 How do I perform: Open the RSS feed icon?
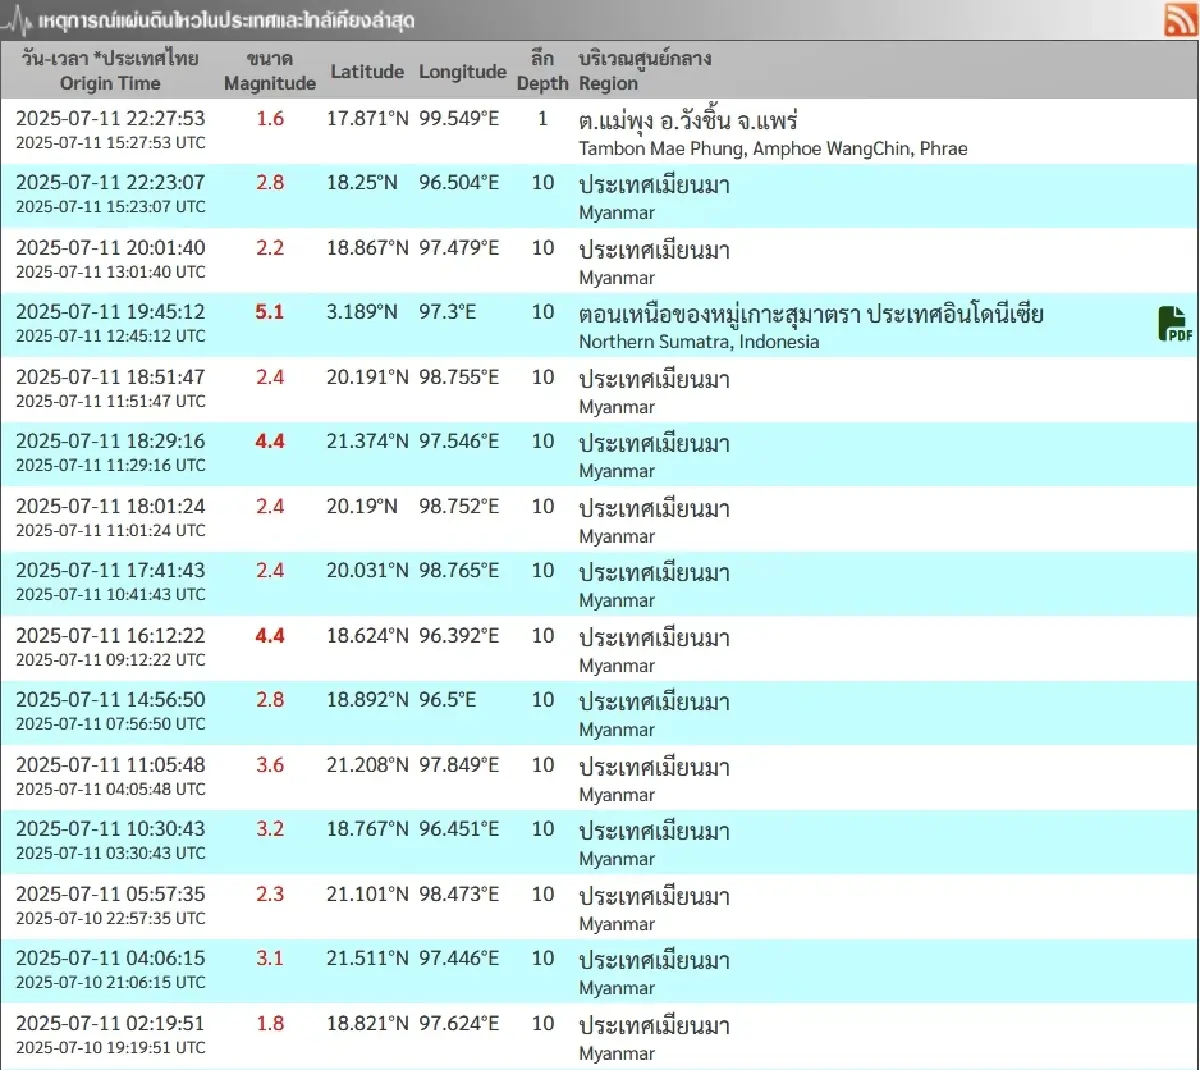[1180, 20]
